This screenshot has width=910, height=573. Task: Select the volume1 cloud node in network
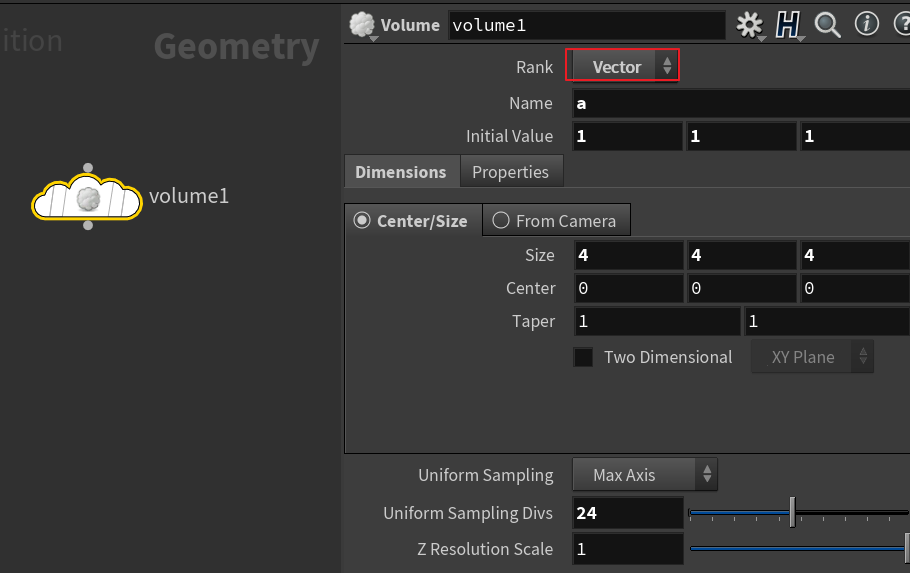[x=87, y=197]
